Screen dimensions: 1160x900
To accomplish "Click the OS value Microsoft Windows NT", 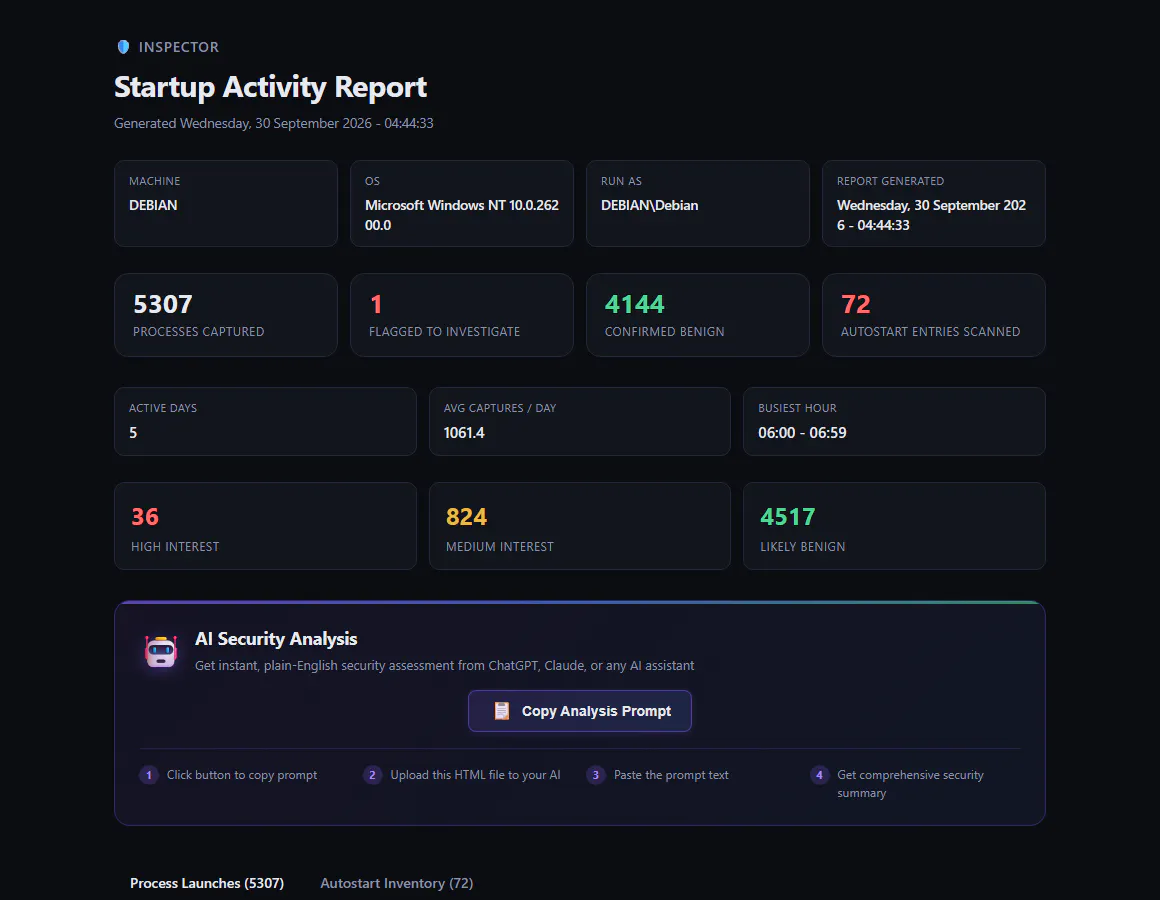I will (462, 215).
